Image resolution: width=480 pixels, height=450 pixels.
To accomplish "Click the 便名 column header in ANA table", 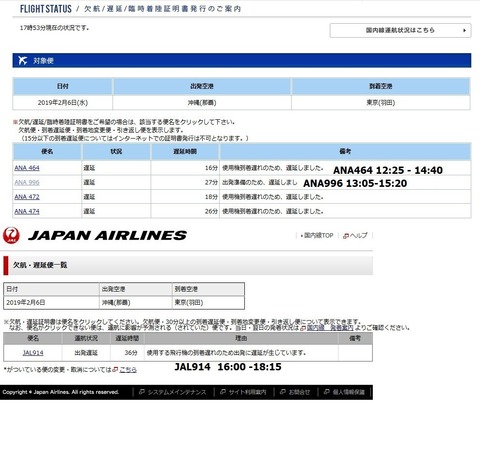I will coord(47,152).
